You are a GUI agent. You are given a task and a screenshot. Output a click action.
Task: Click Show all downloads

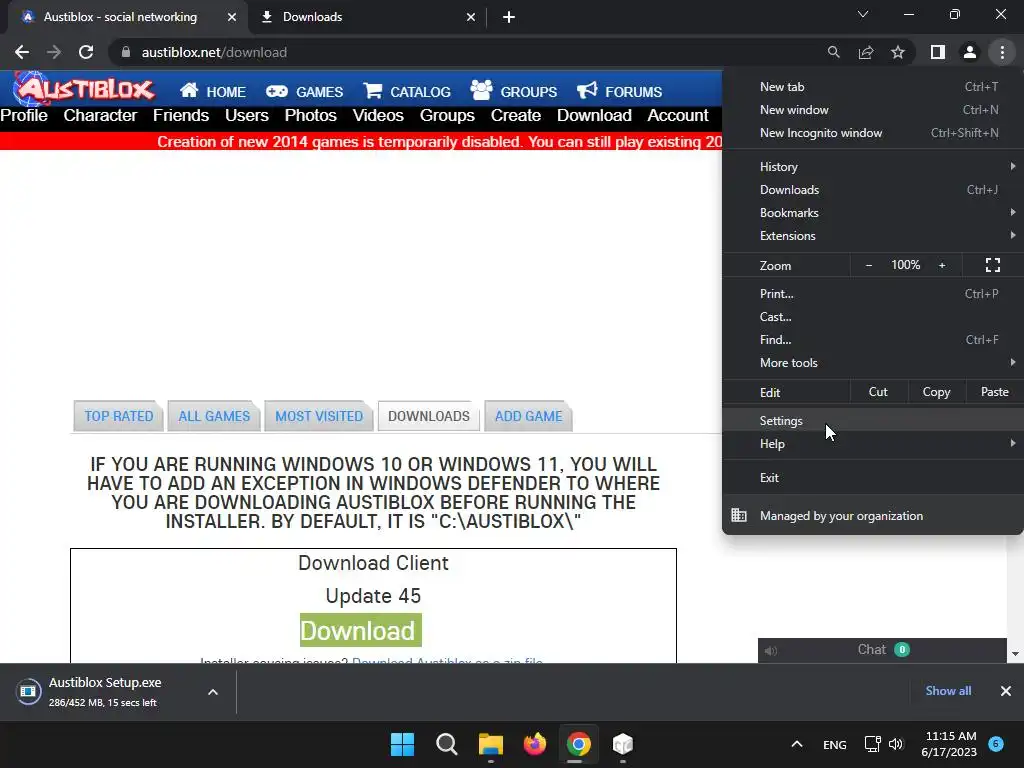[948, 691]
